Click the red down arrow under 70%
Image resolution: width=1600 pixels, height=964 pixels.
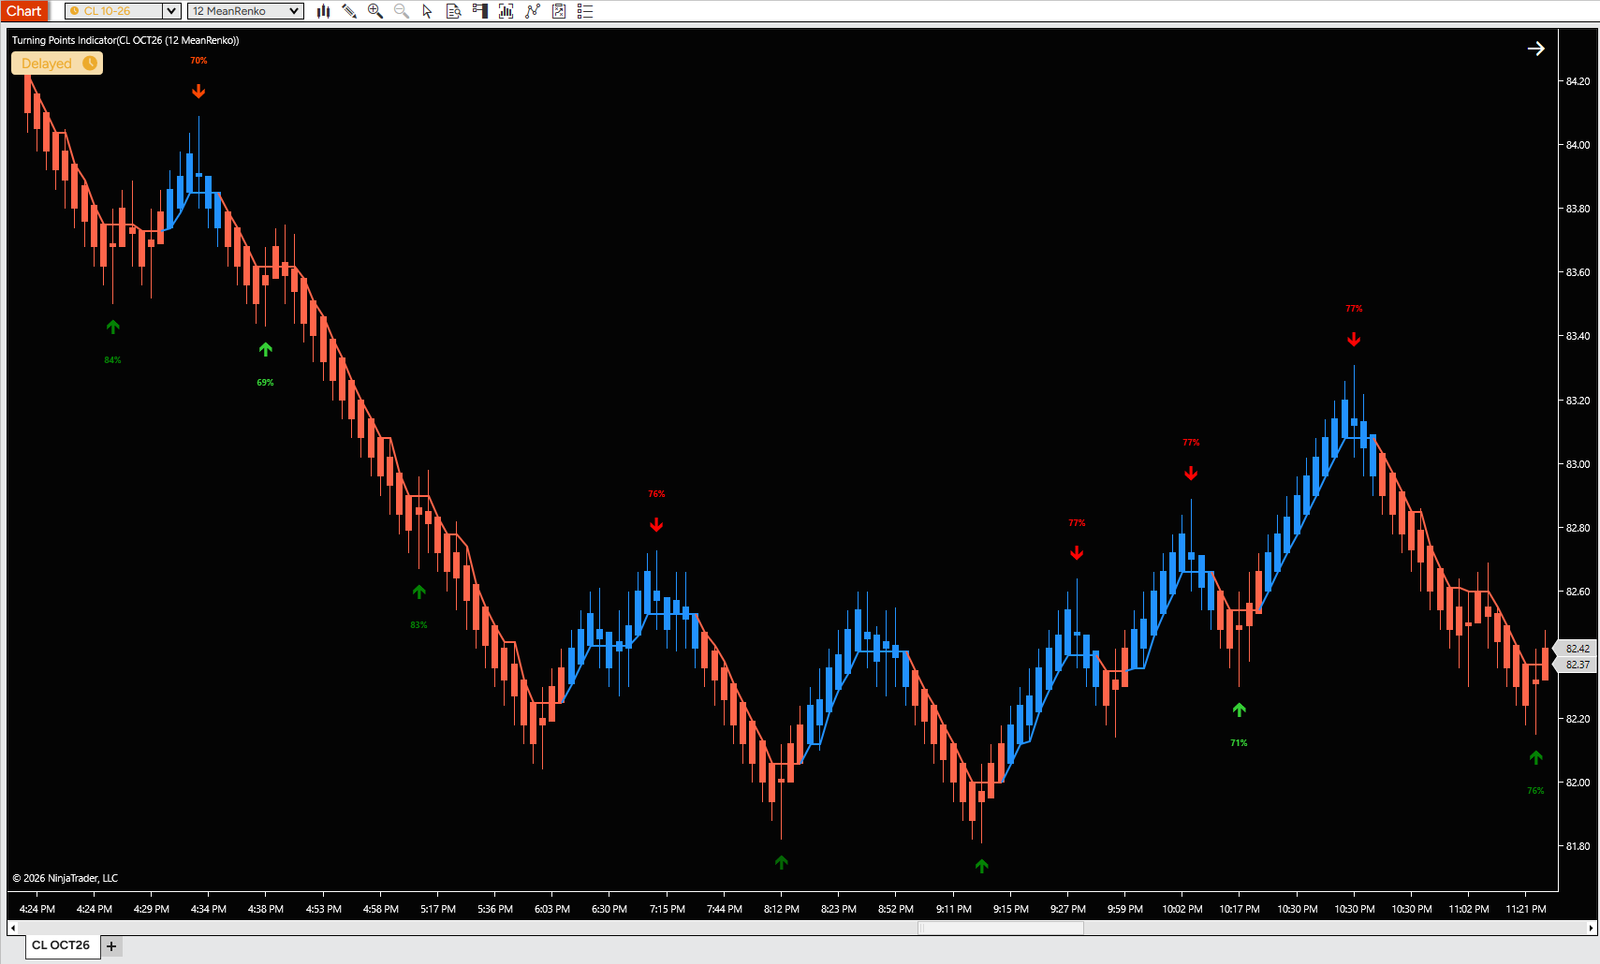click(199, 91)
